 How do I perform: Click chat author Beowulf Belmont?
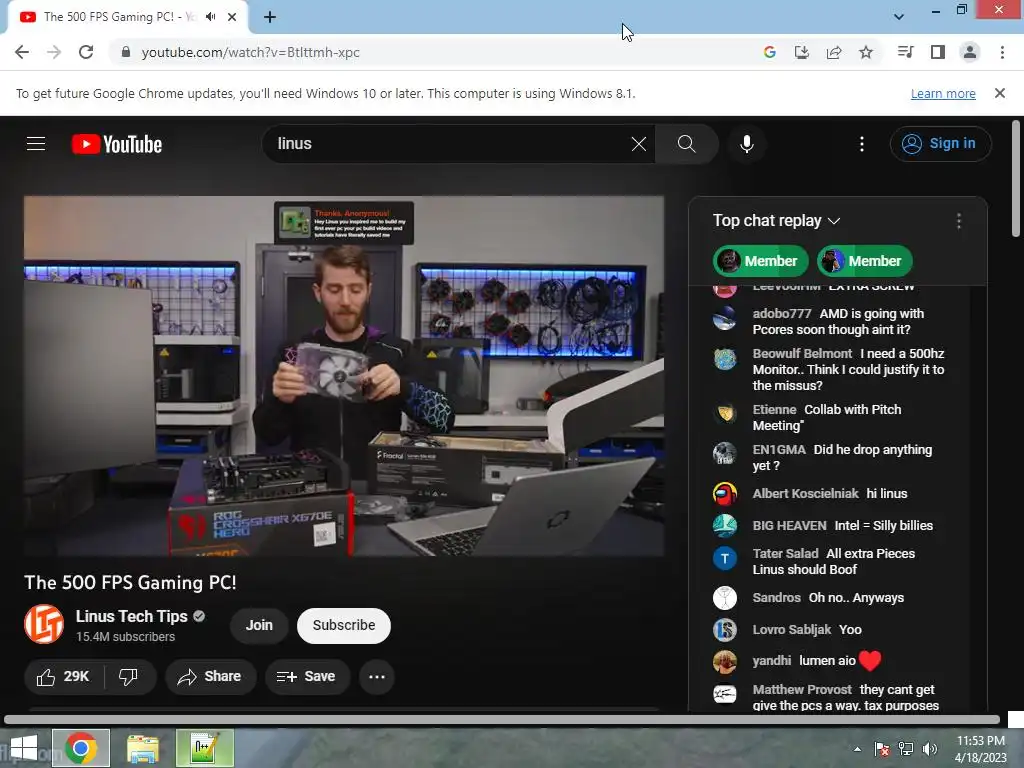point(802,353)
